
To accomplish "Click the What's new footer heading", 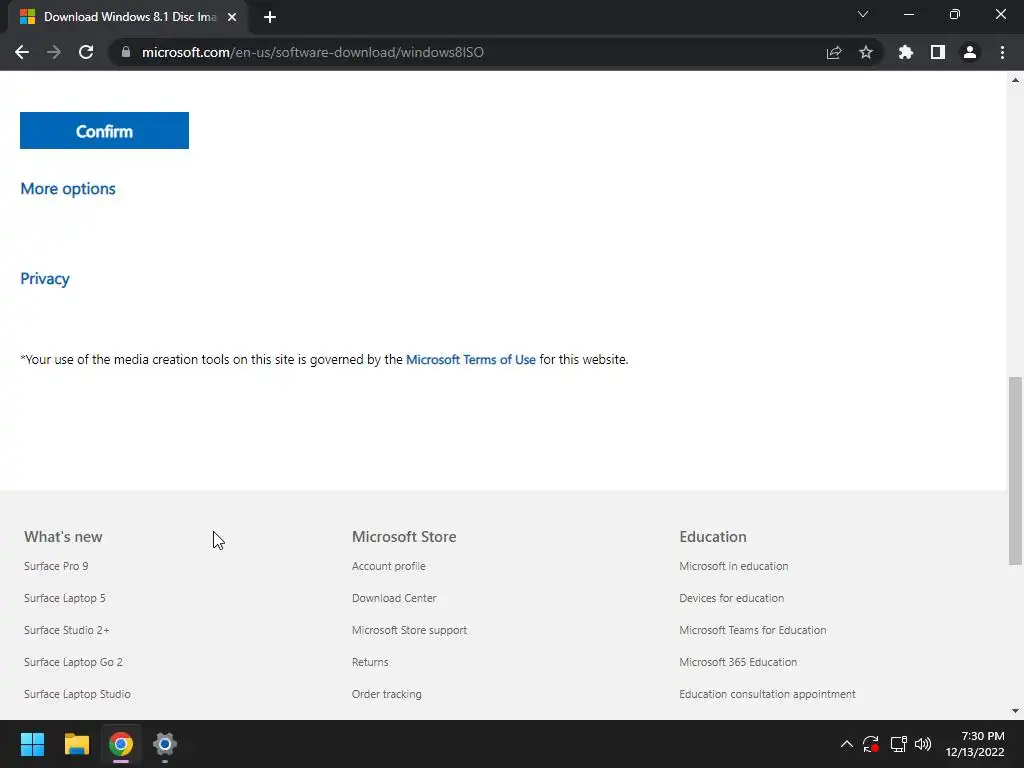I will click(x=63, y=537).
